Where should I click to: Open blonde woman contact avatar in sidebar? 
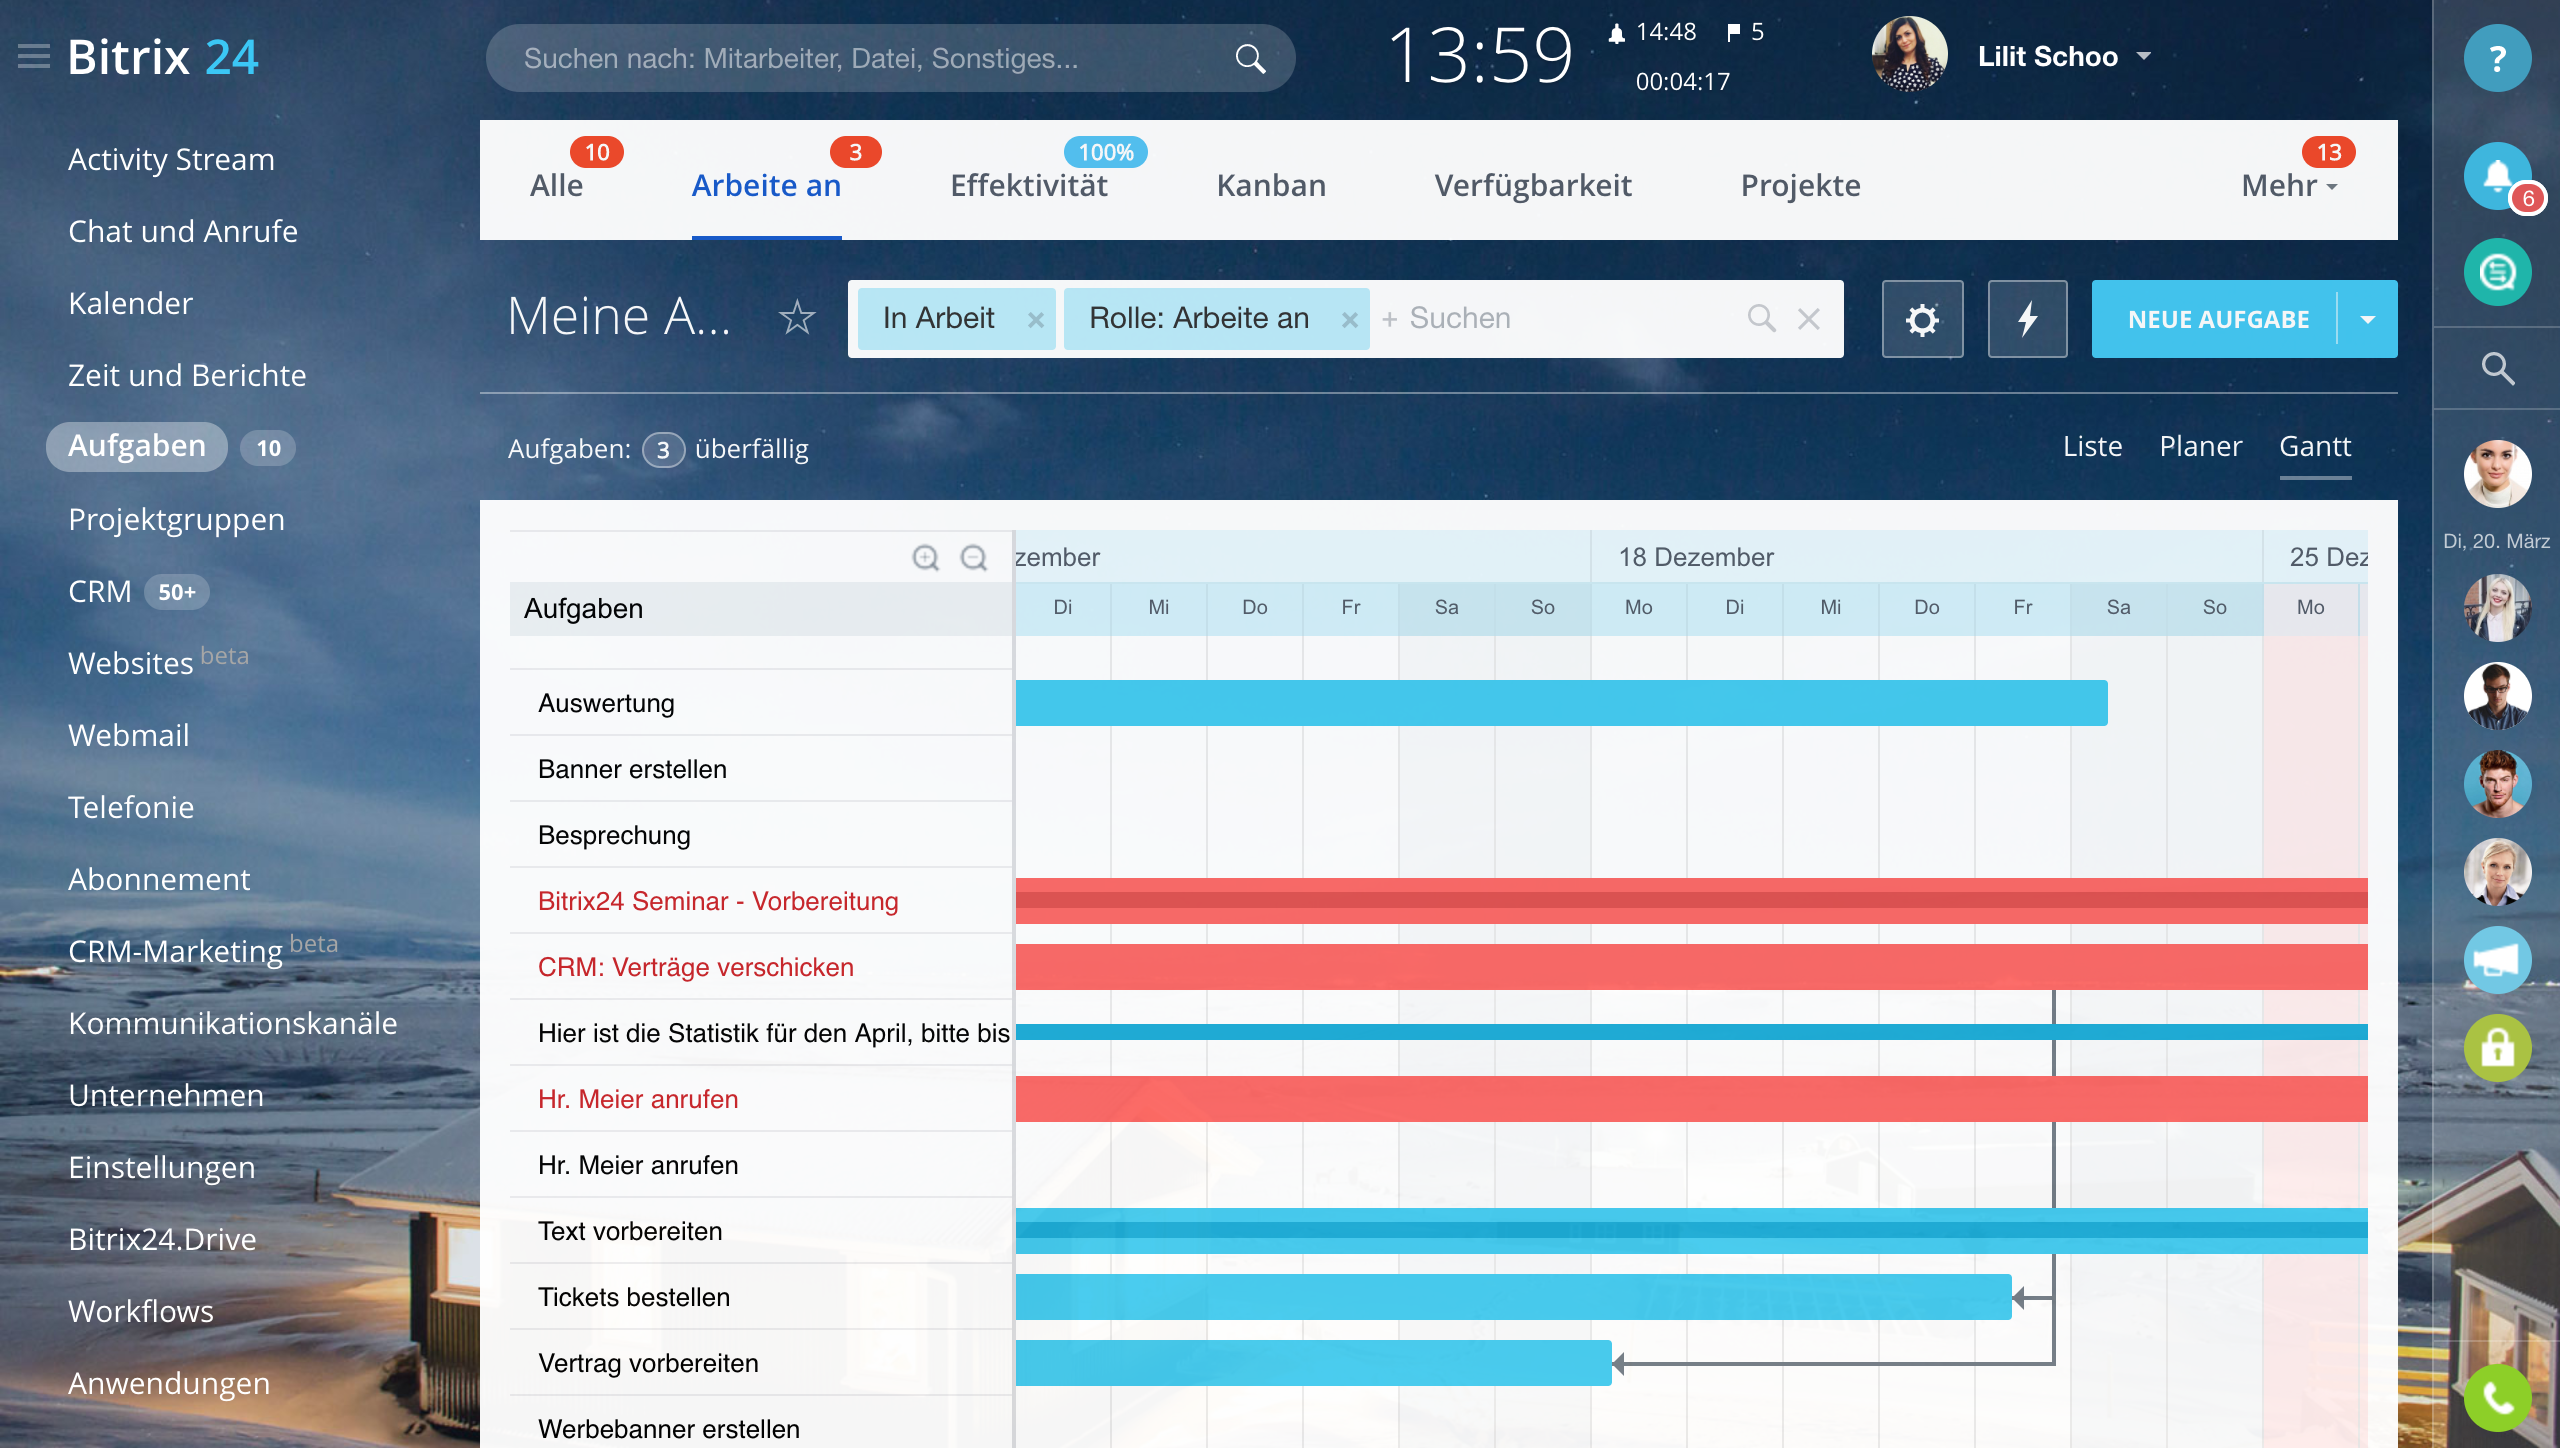pos(2497,608)
